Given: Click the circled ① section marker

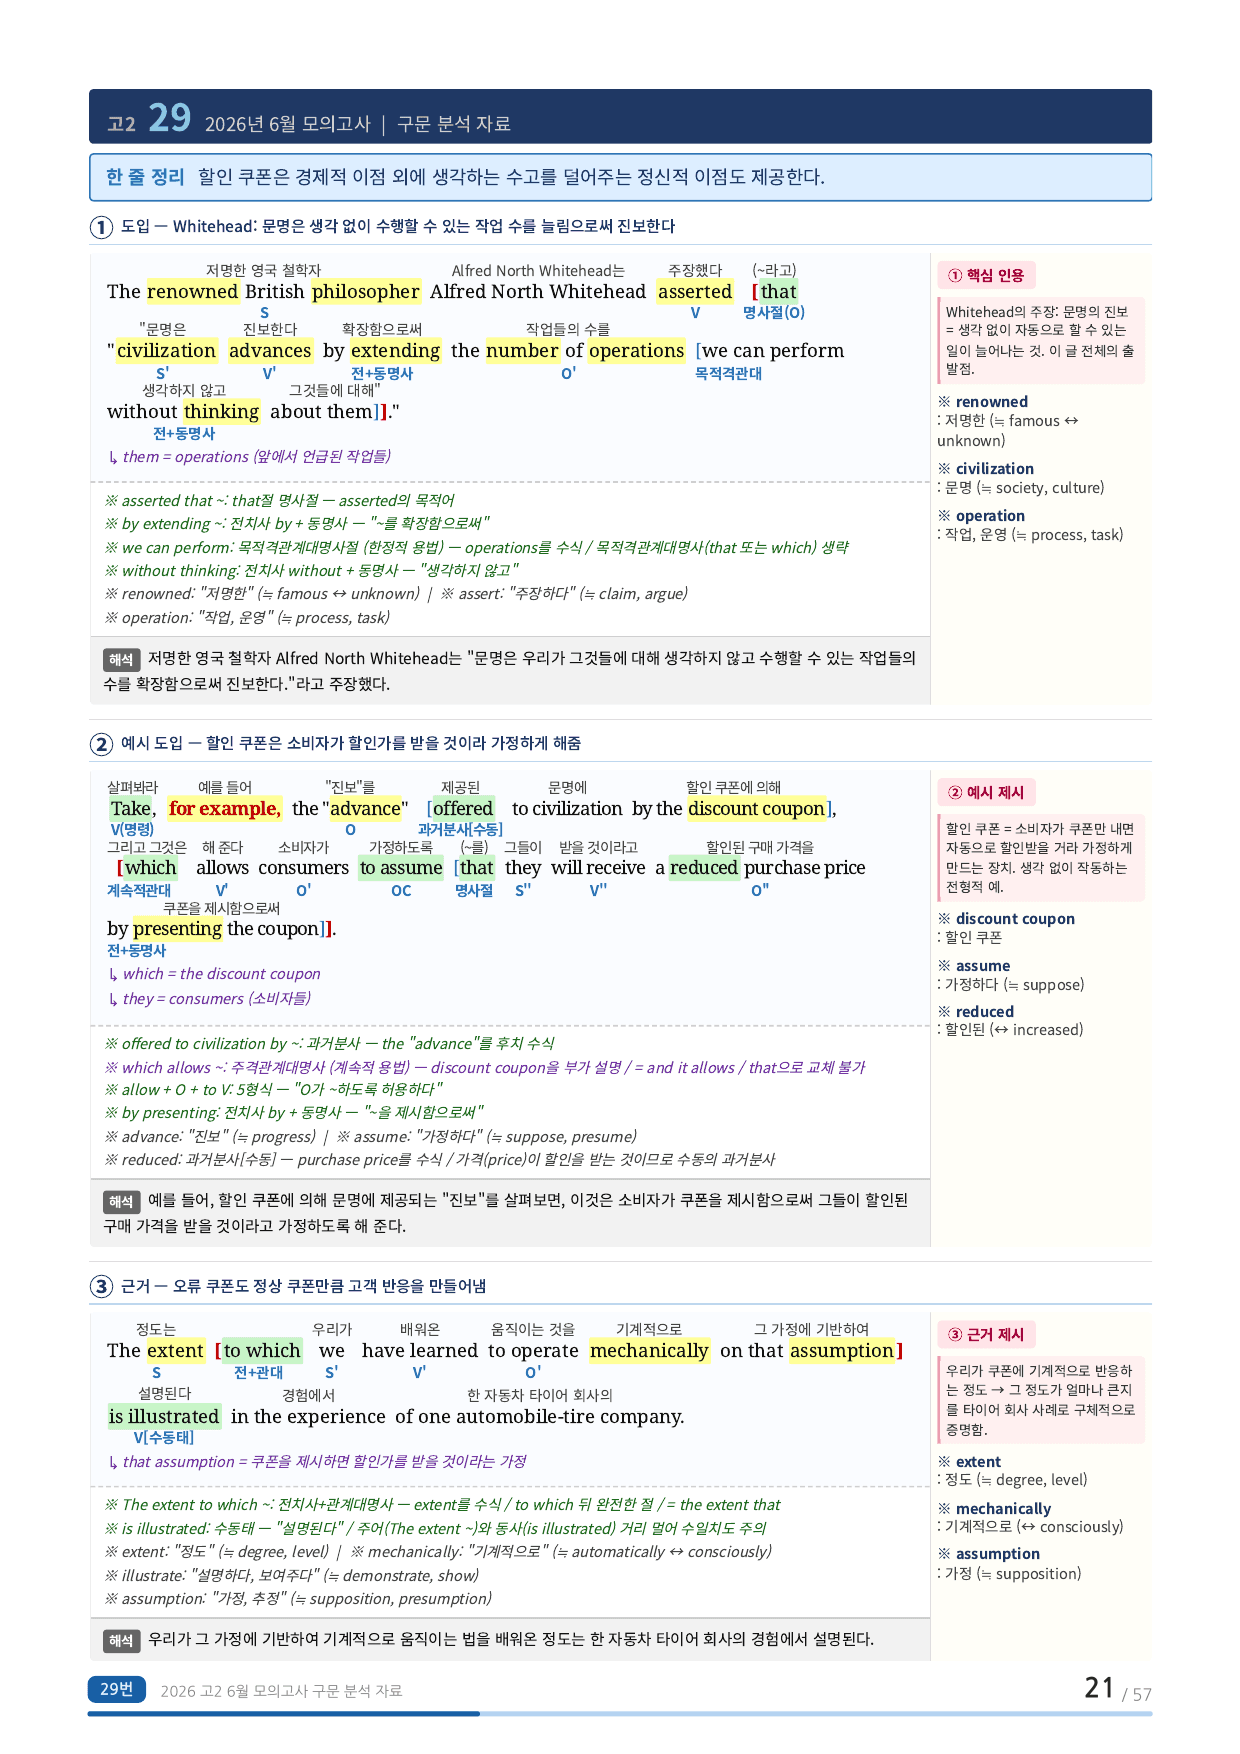Looking at the screenshot, I should pos(101,227).
